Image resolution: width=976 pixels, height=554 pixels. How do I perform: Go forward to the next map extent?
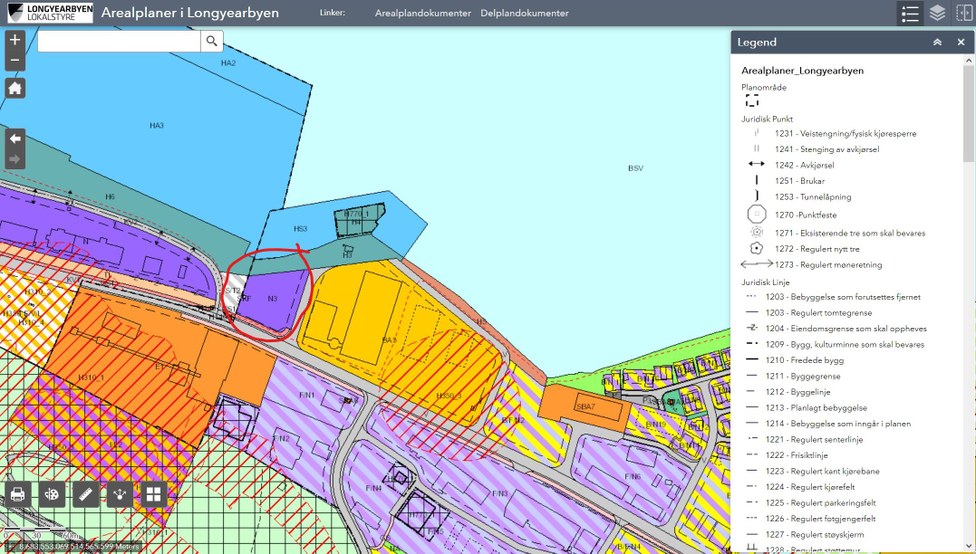pos(15,159)
